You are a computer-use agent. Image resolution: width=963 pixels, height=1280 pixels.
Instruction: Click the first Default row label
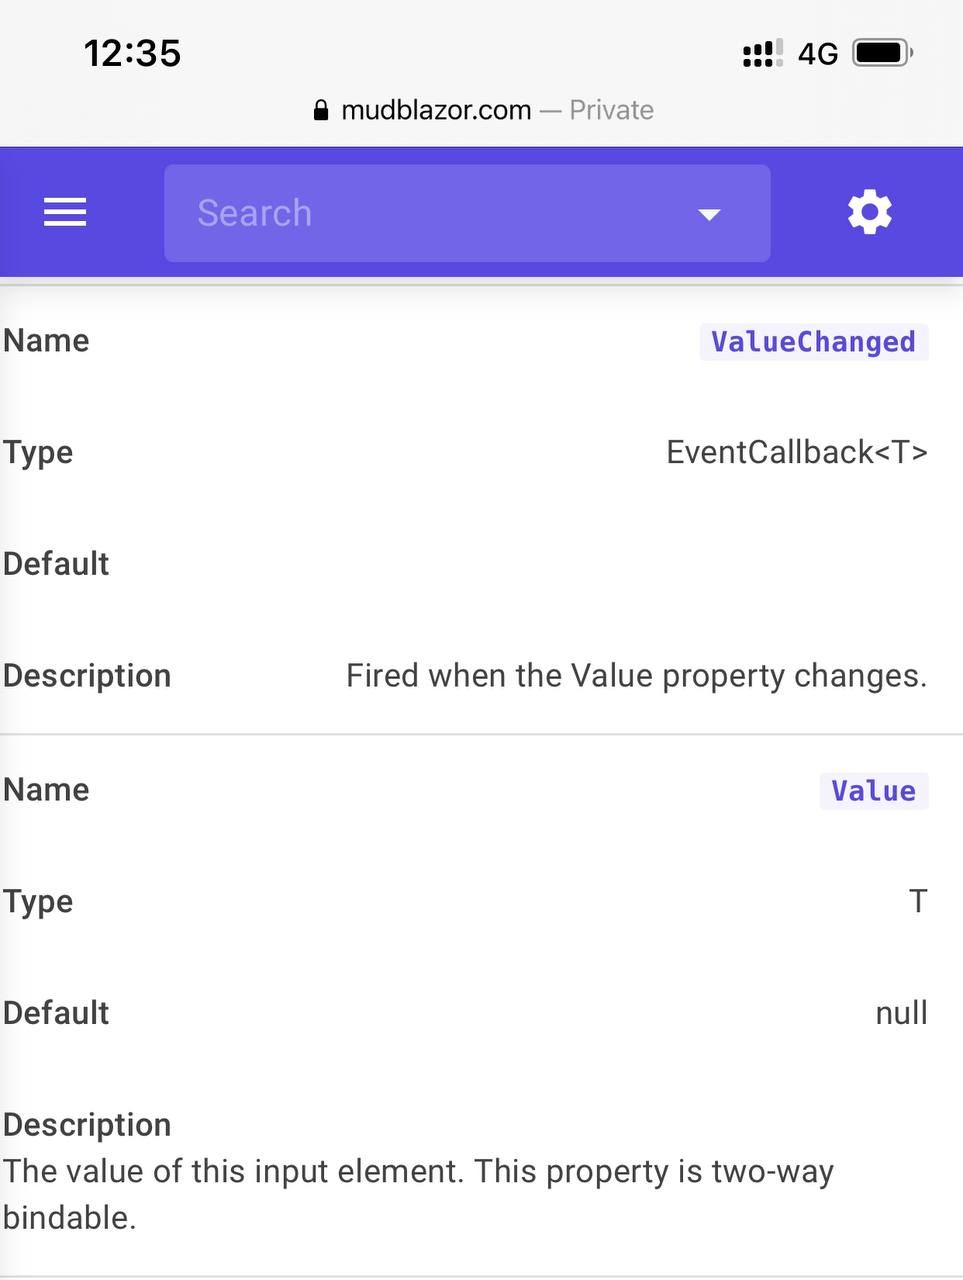coord(56,564)
